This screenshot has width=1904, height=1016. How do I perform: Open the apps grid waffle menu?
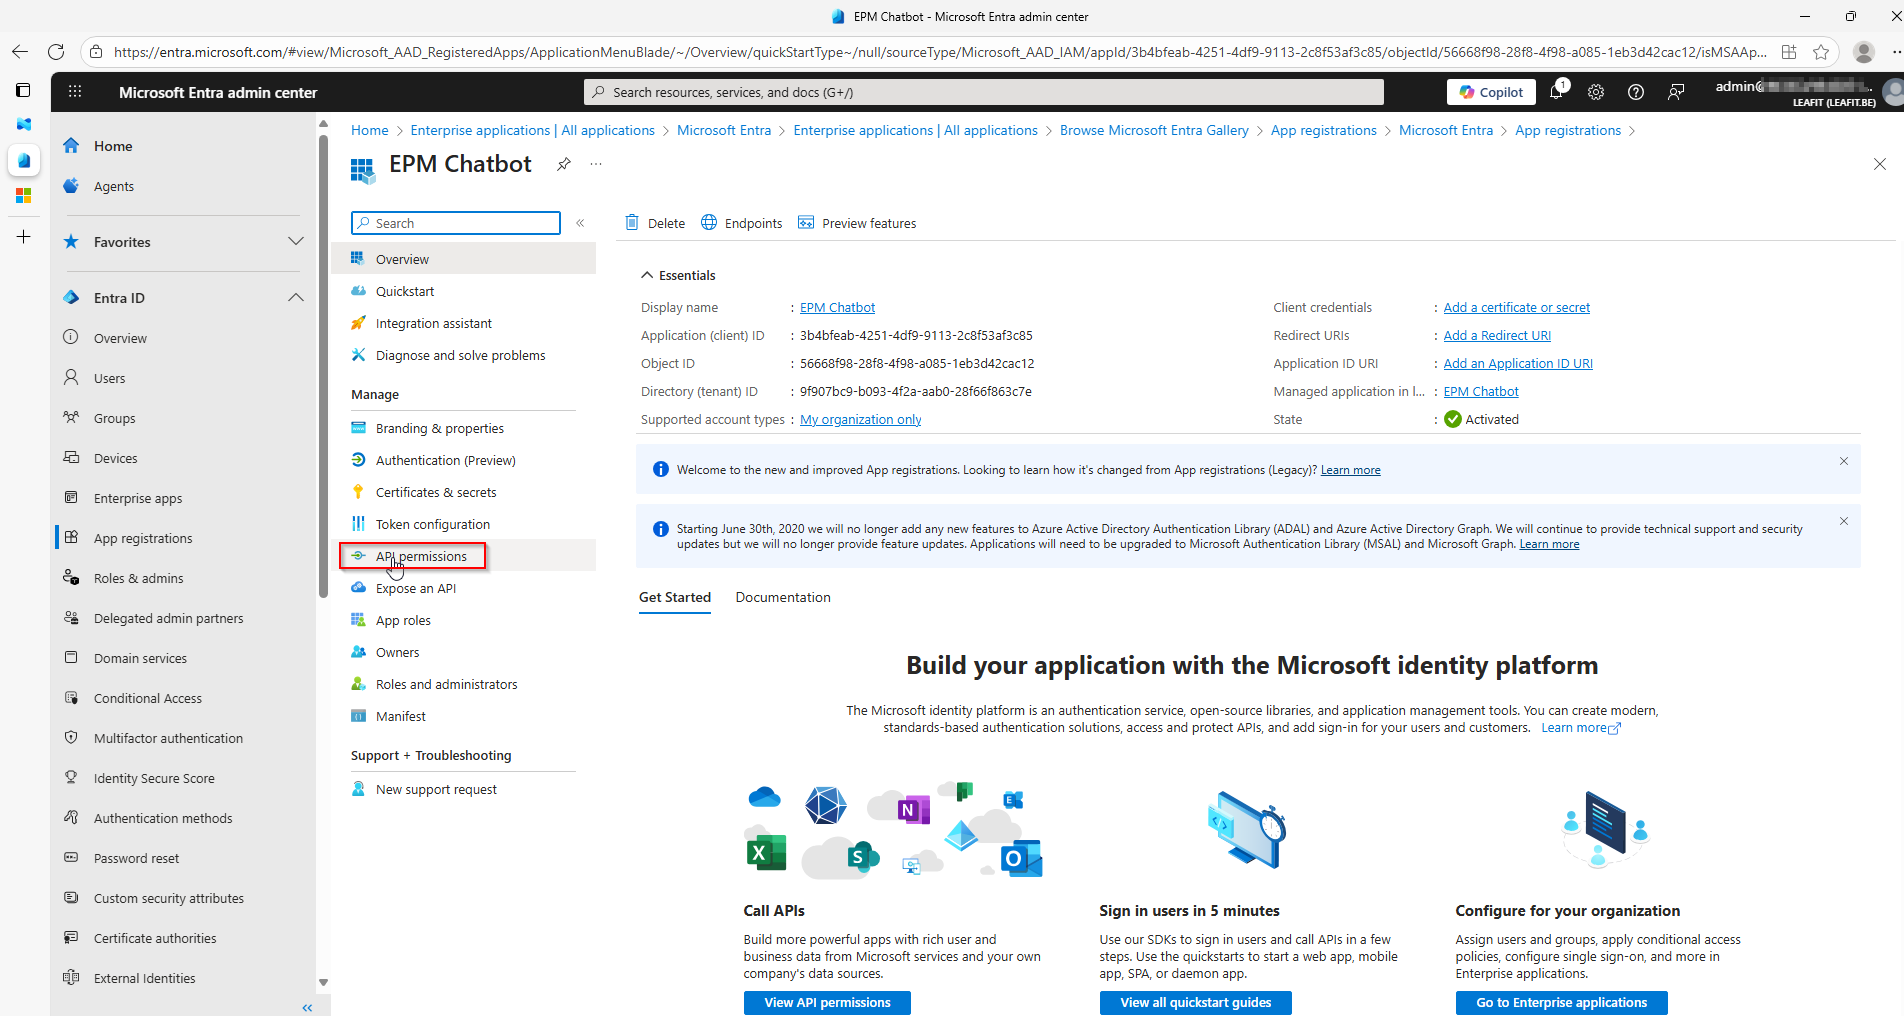click(75, 92)
